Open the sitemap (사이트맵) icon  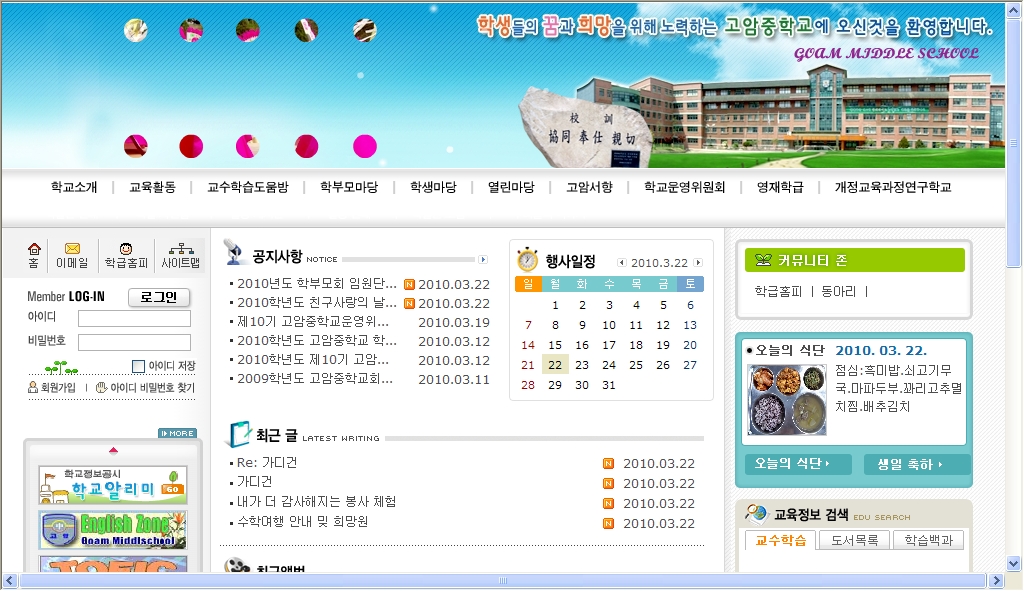[x=181, y=249]
